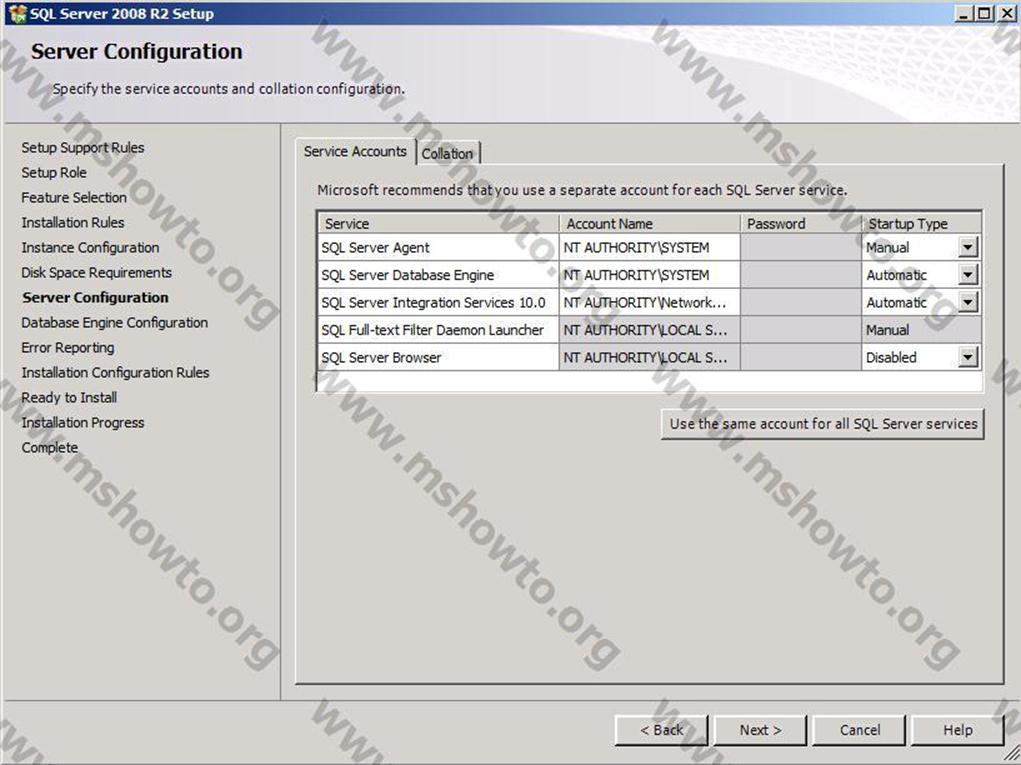The image size is (1021, 765).
Task: Click Installation Progress step
Action: click(83, 423)
